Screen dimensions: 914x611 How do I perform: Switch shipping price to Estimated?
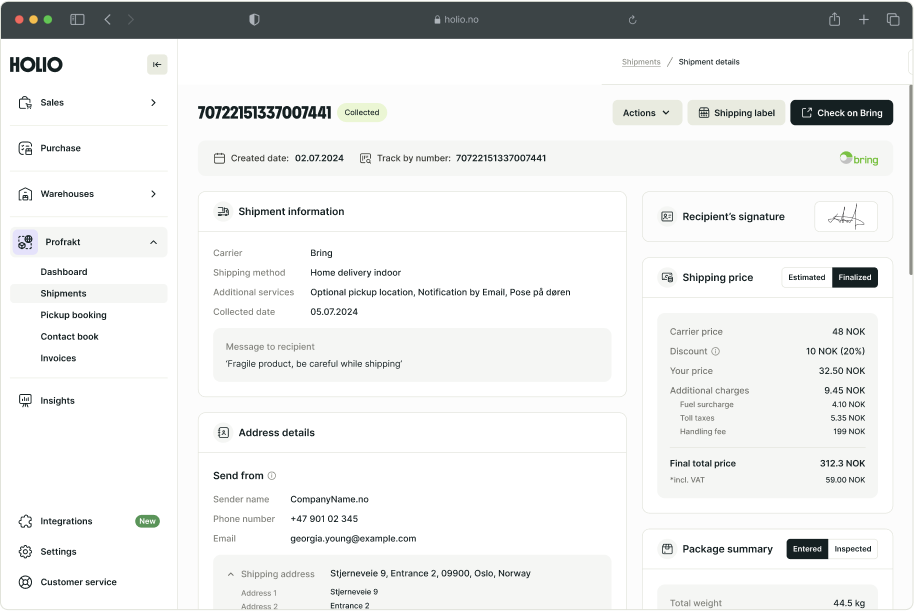(x=806, y=277)
